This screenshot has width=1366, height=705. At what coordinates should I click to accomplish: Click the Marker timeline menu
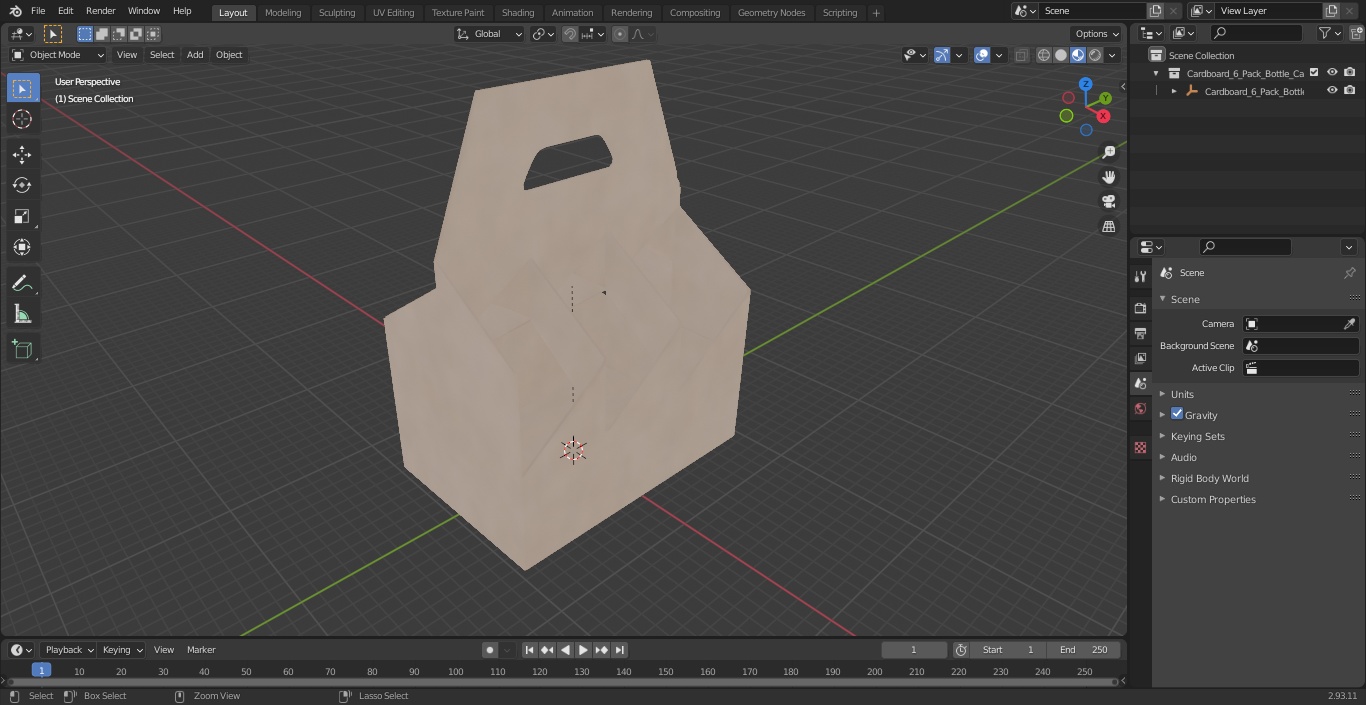click(201, 650)
